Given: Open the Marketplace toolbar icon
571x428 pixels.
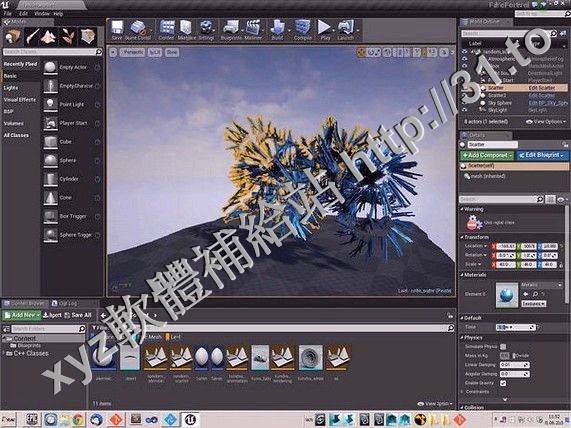Looking at the screenshot, I should click(186, 28).
